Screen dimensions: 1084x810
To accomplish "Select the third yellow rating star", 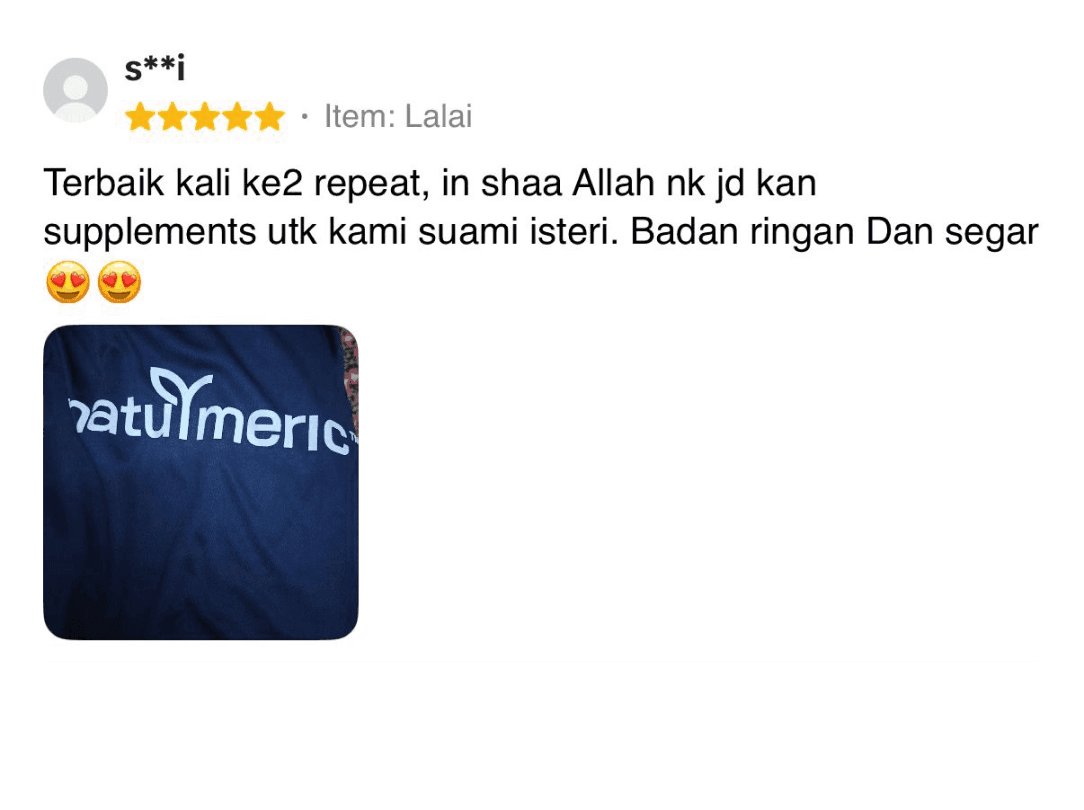I will pyautogui.click(x=205, y=117).
